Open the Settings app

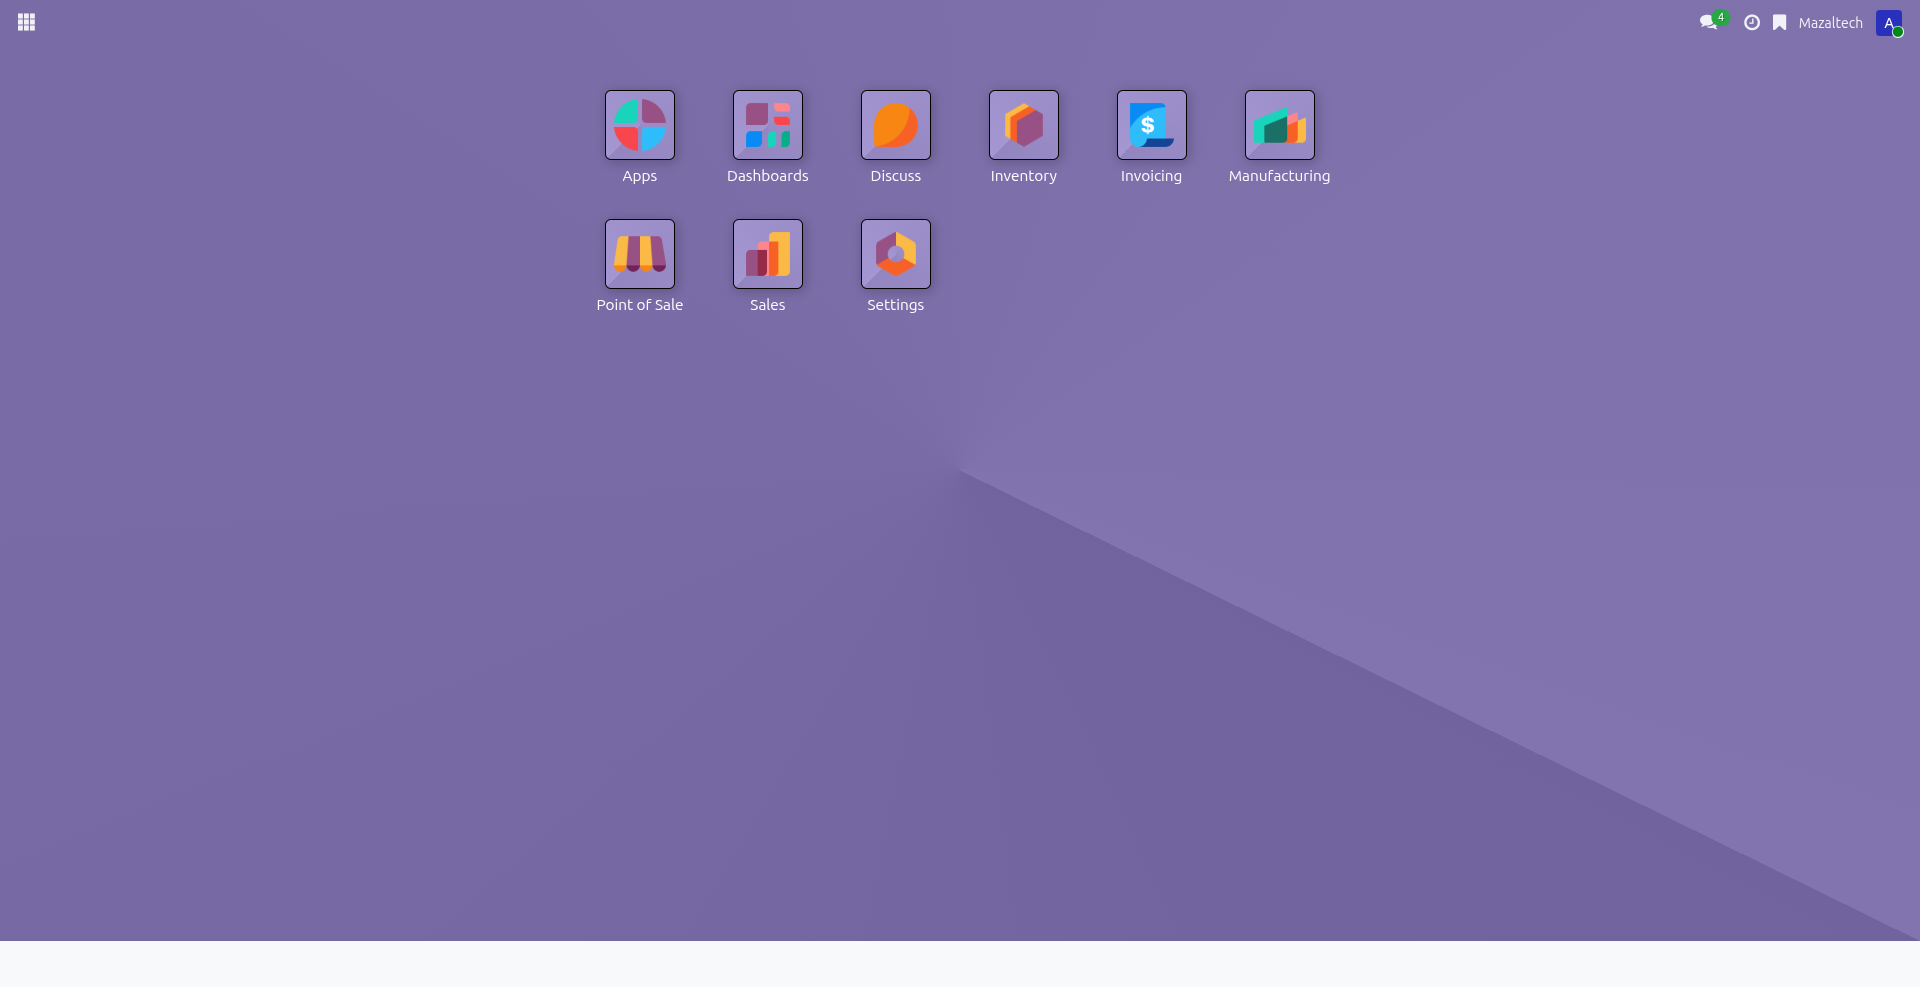coord(895,253)
